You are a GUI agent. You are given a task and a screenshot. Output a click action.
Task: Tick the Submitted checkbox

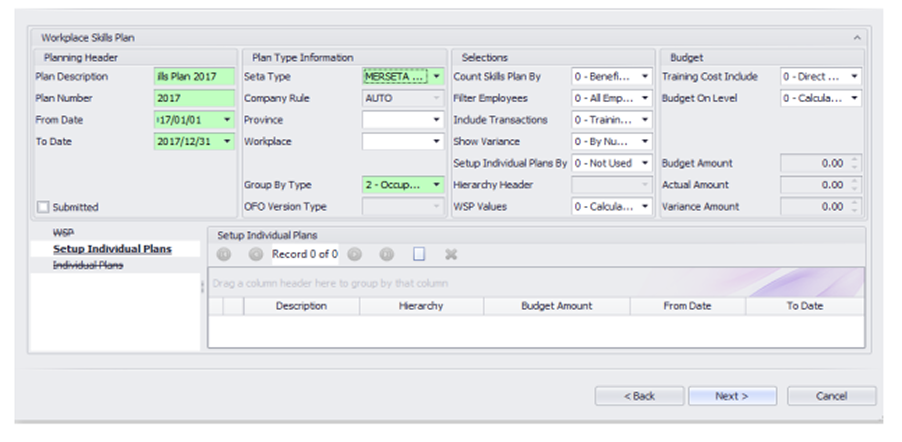(x=42, y=207)
